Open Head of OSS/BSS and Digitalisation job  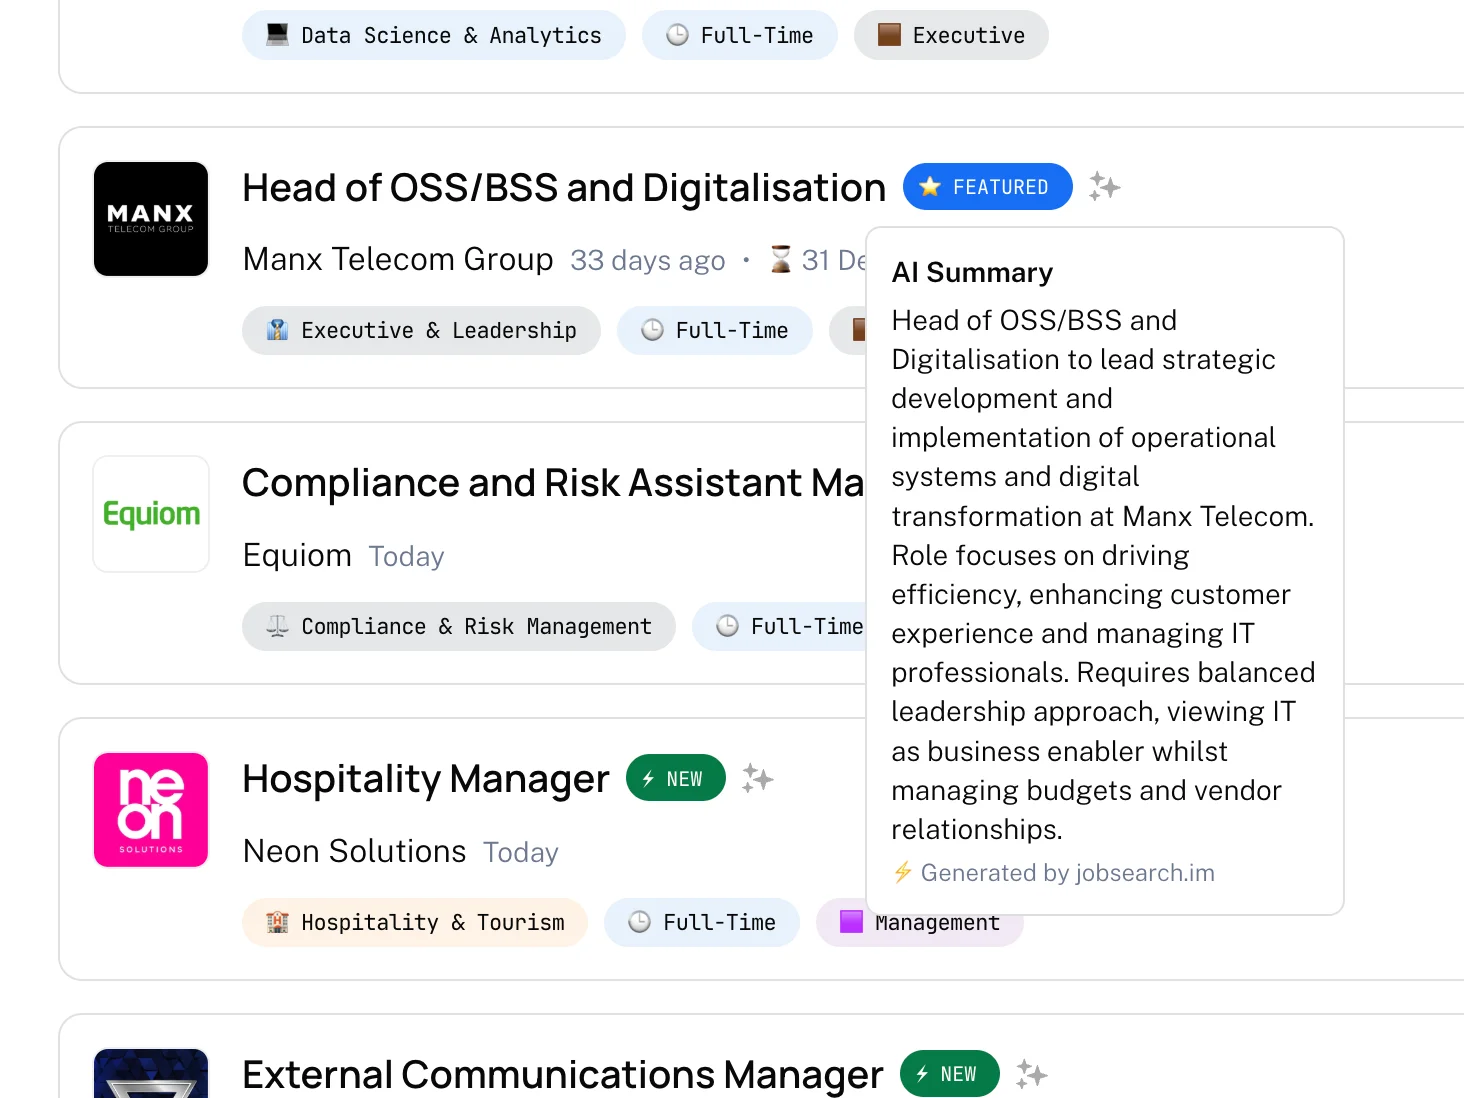[x=564, y=188]
